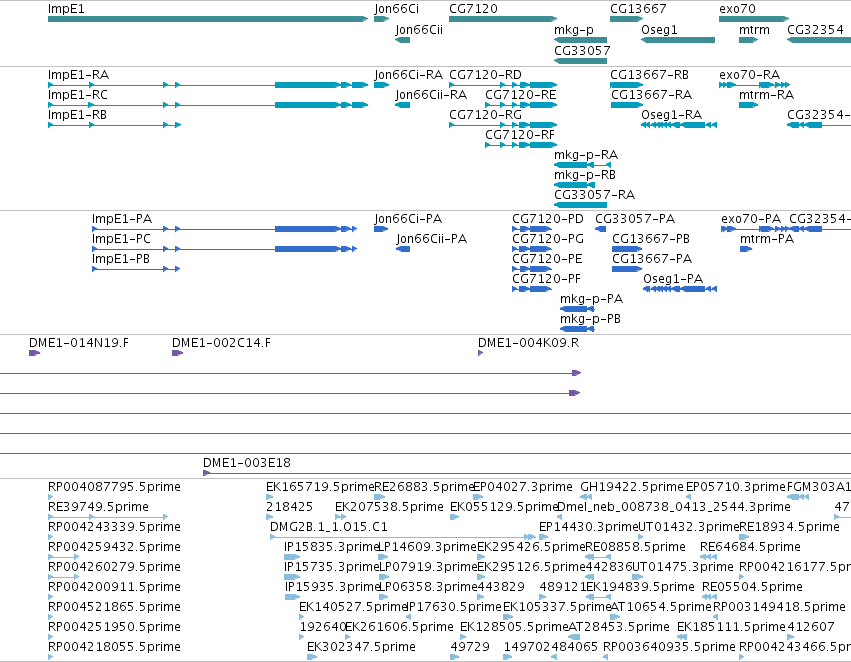Select protein mkg-p-PB
Image resolution: width=851 pixels, height=662 pixels.
(577, 329)
